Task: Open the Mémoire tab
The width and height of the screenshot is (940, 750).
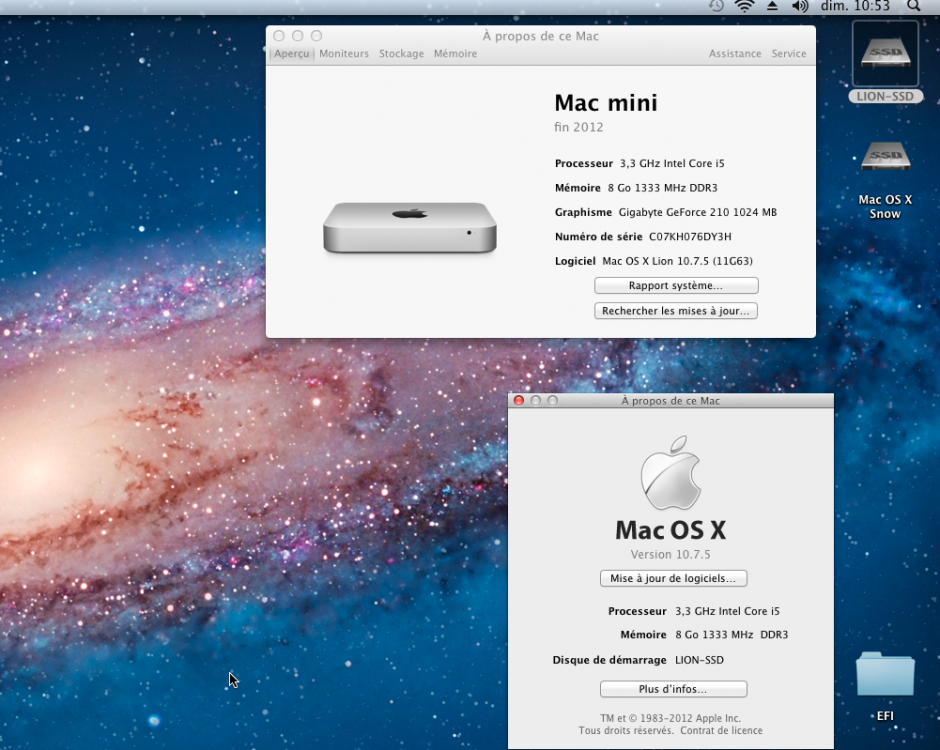Action: click(x=456, y=53)
